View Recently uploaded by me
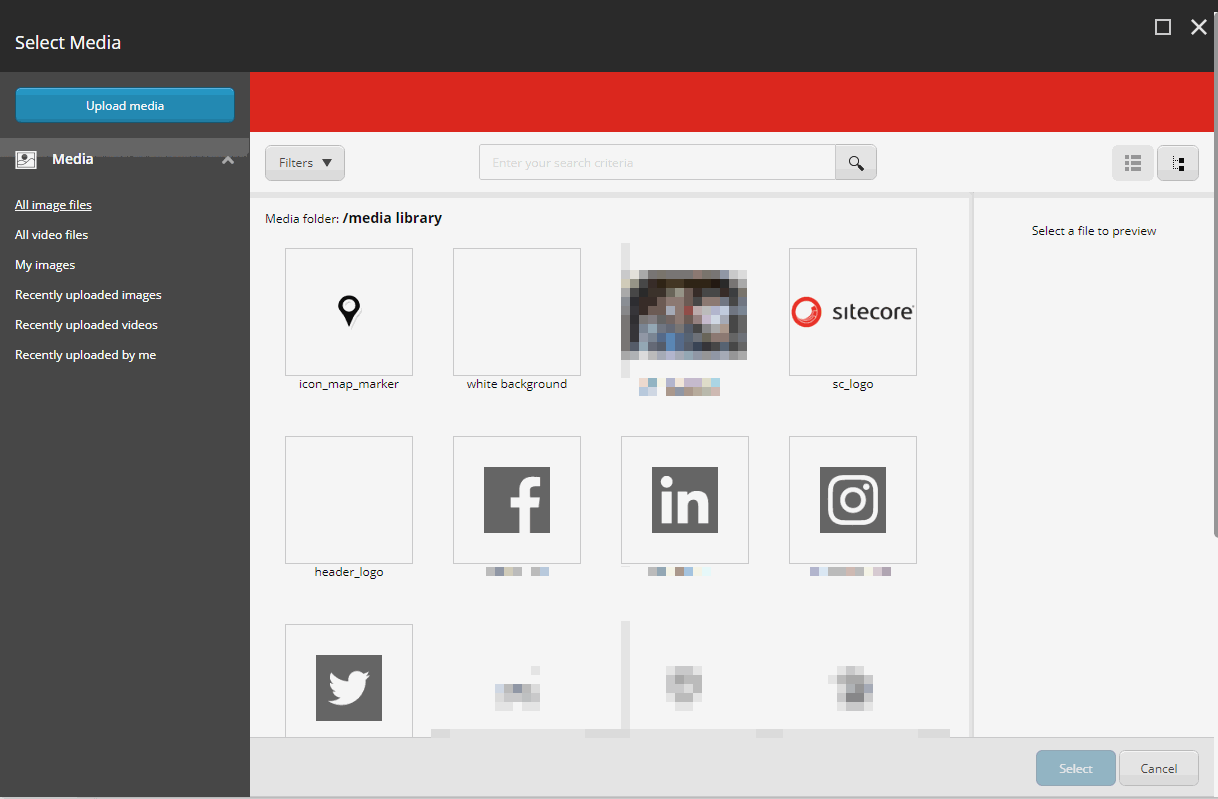 85,355
